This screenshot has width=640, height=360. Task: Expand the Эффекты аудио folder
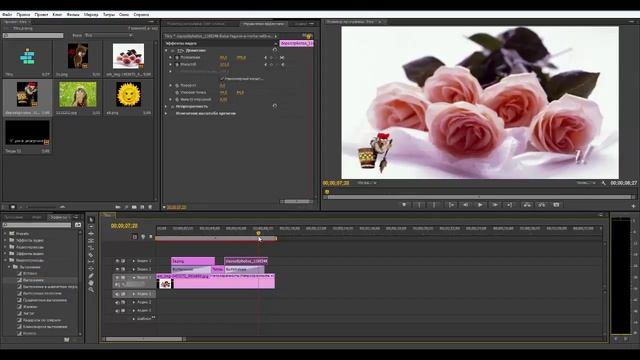5,240
